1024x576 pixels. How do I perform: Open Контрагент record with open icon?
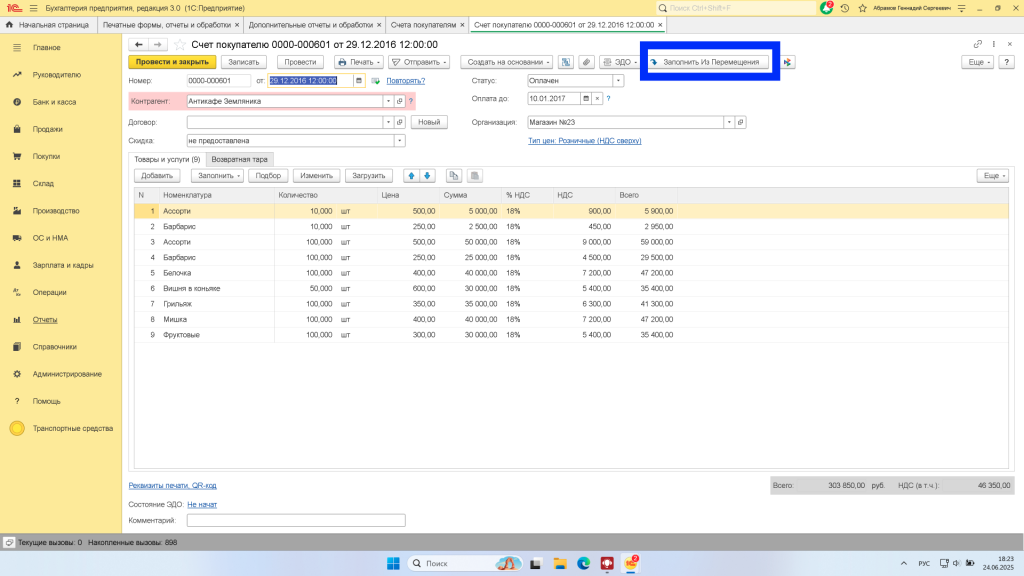pos(400,101)
